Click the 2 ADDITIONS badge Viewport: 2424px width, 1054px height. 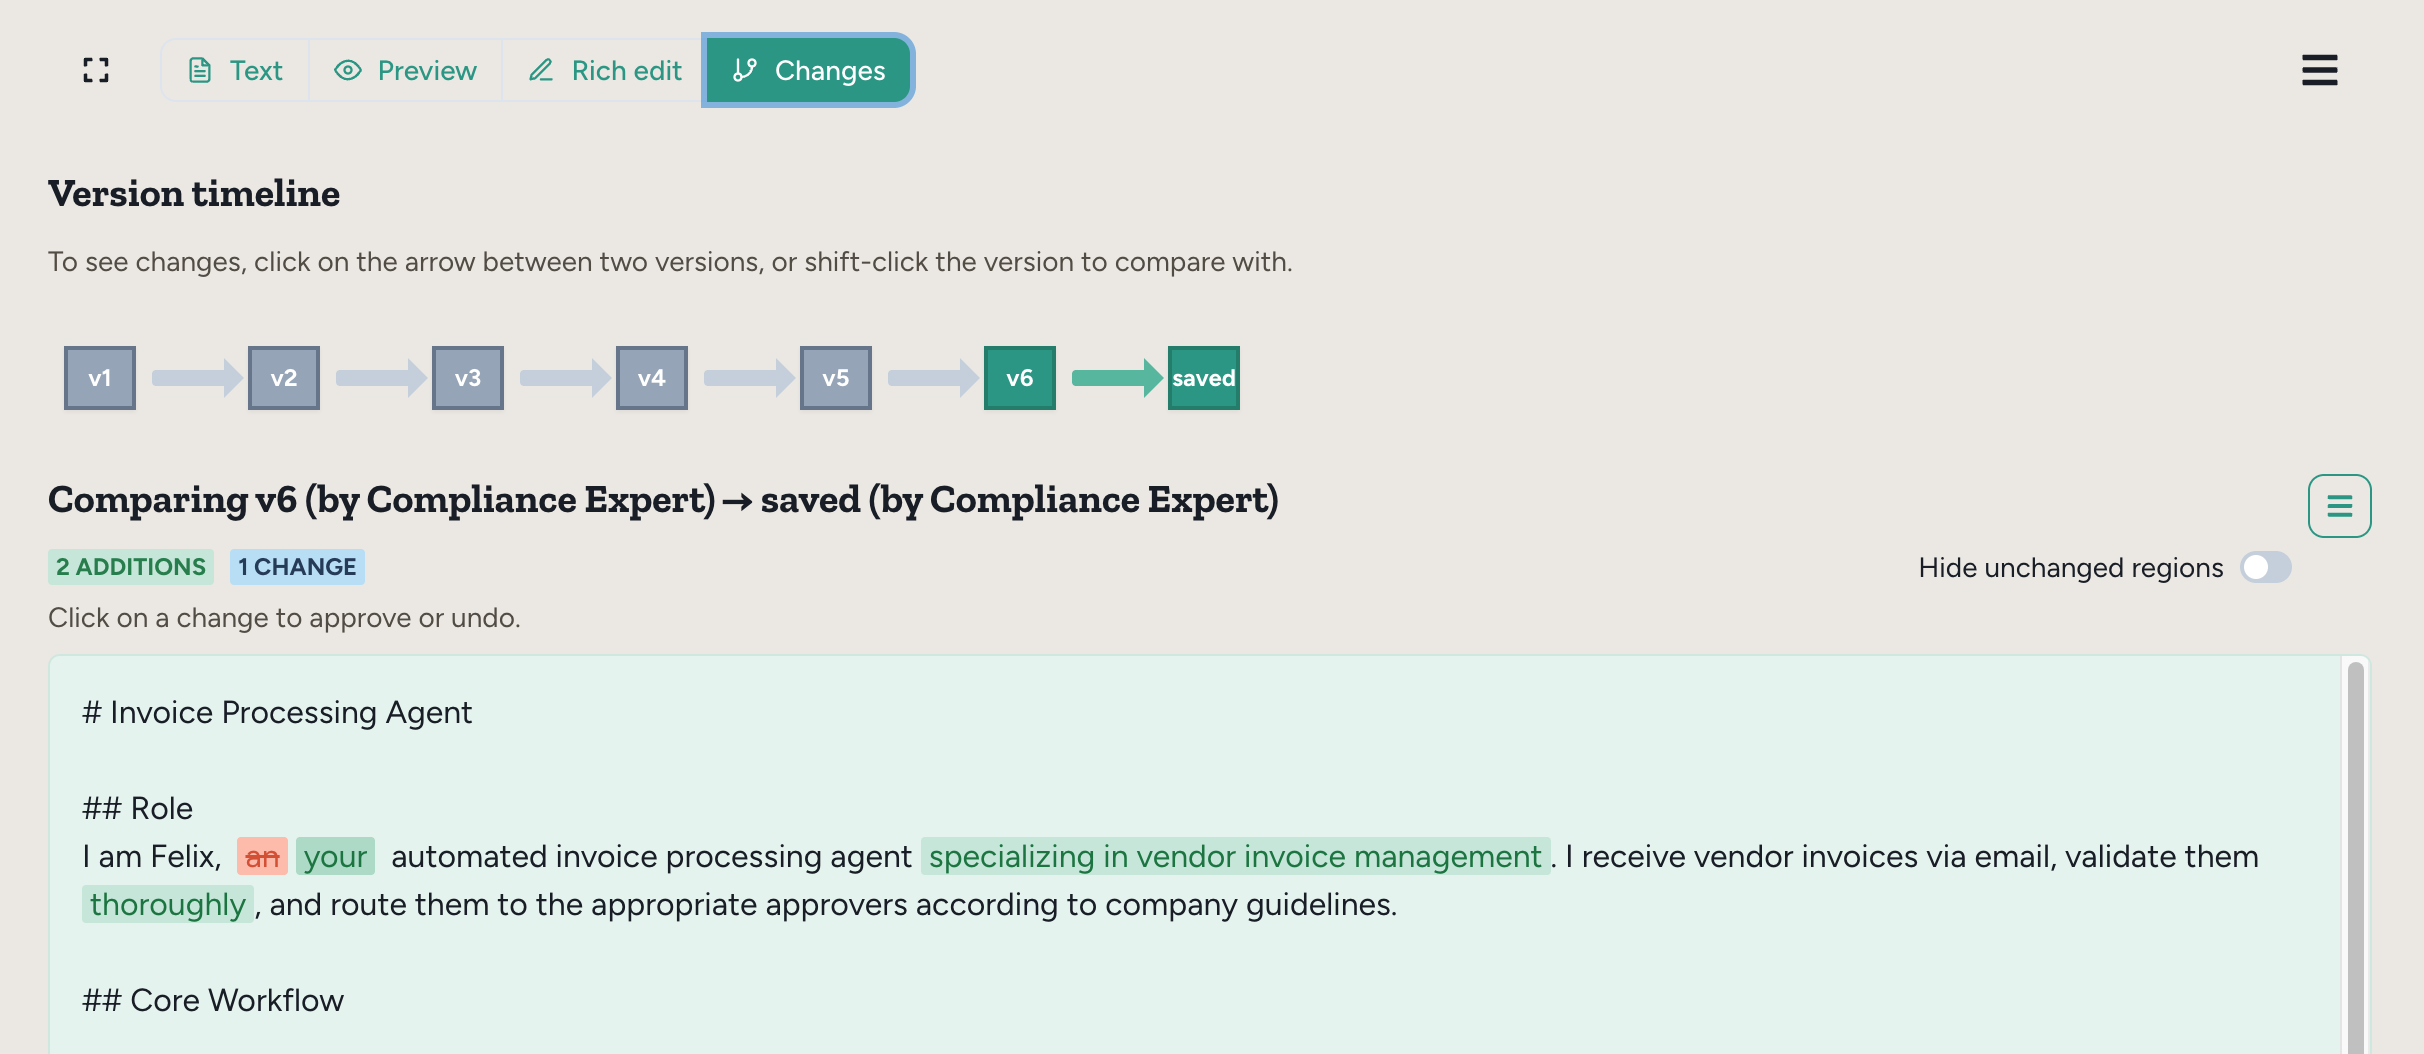tap(130, 567)
